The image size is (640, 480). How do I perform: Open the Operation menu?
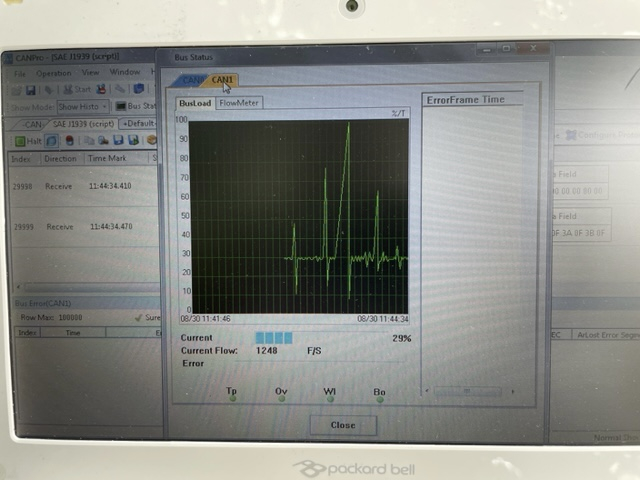click(53, 73)
